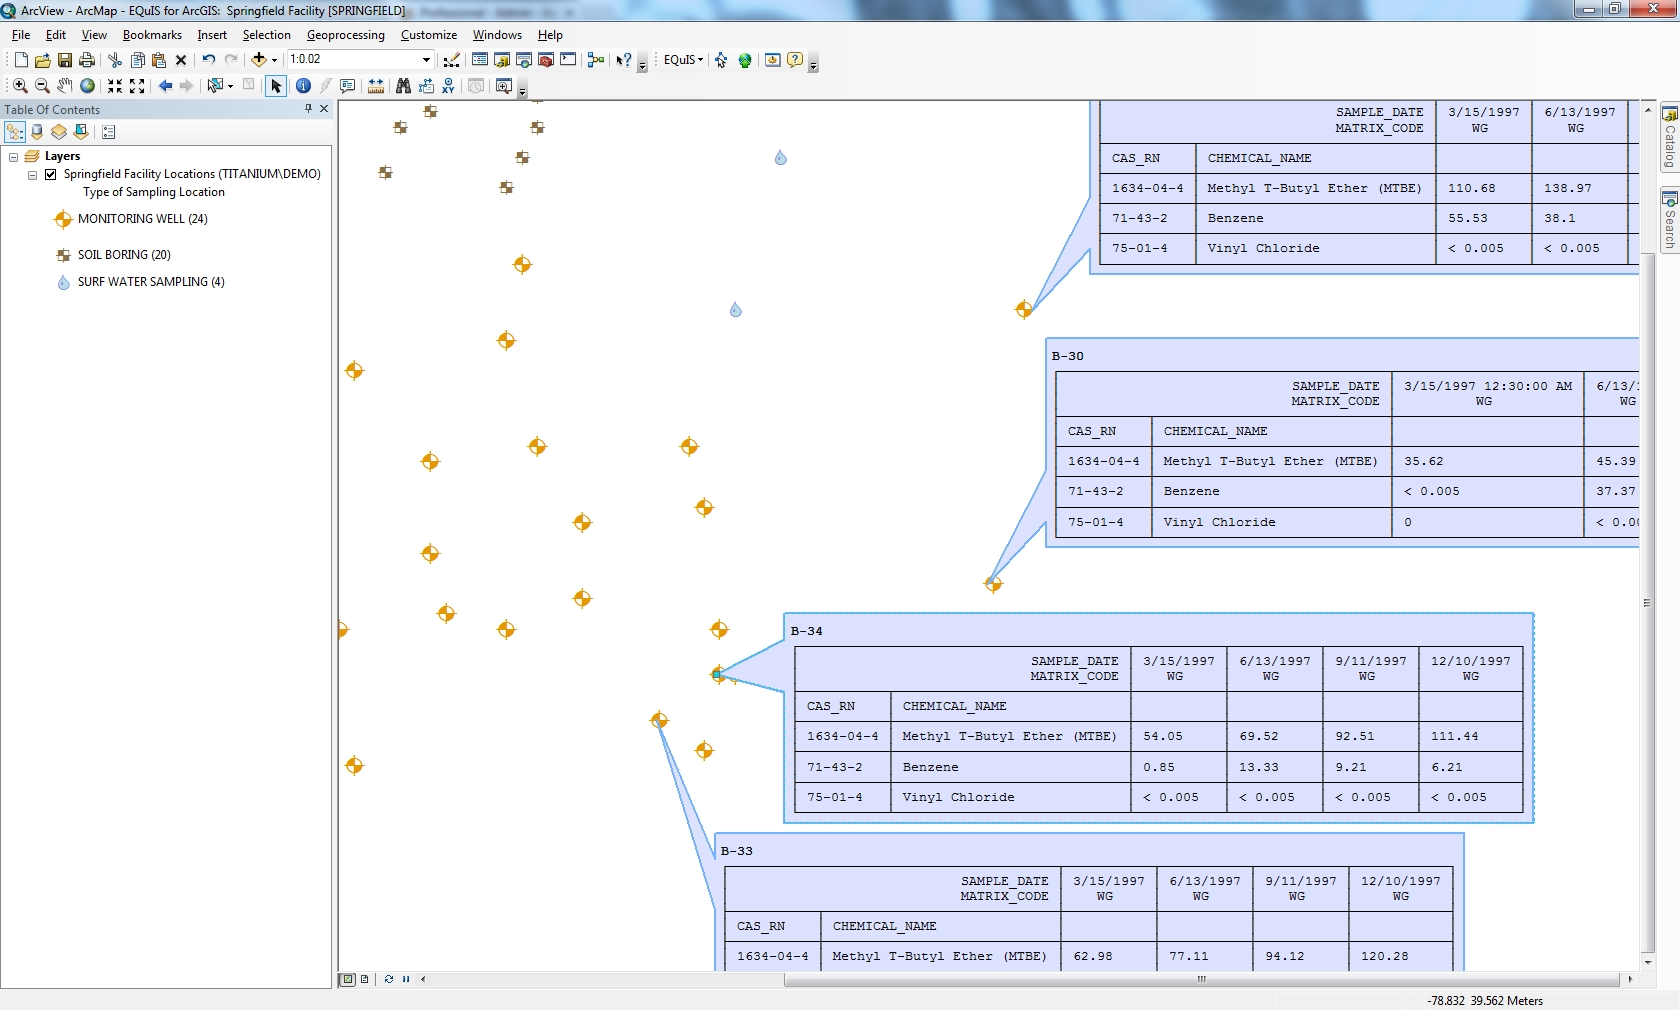Click the vertical scrollbar down arrow

pyautogui.click(x=1647, y=962)
